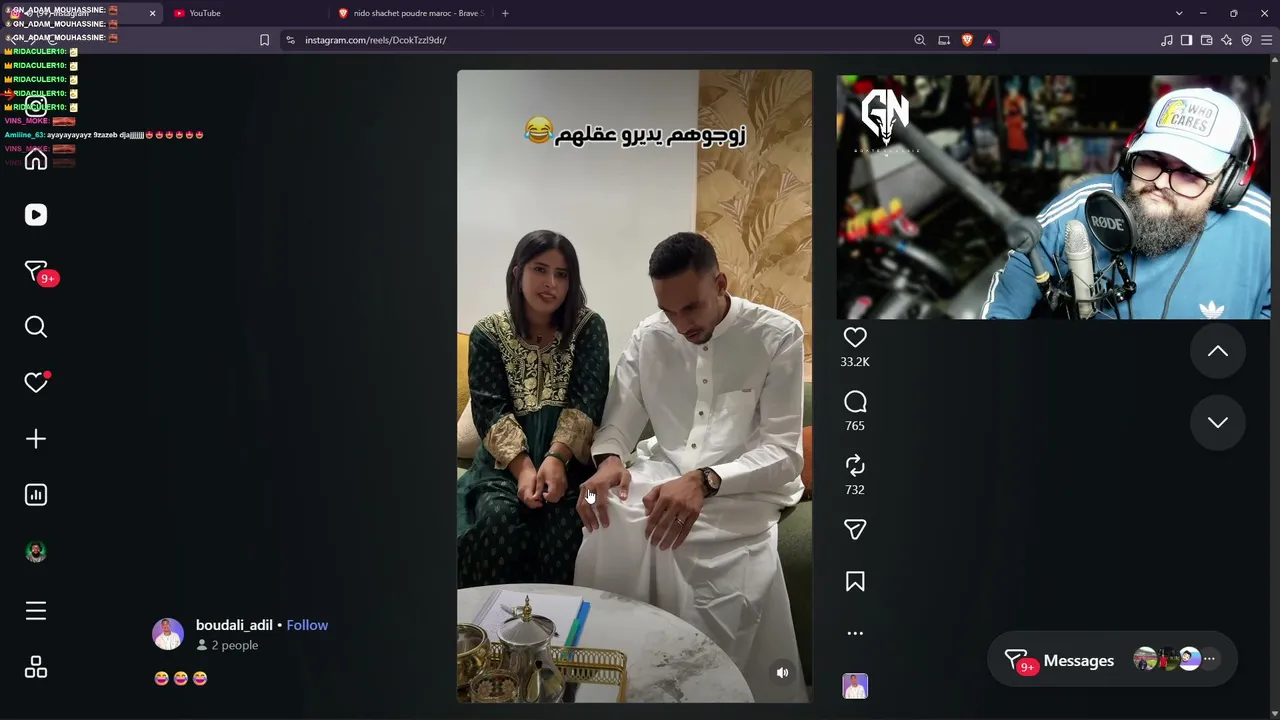The image size is (1280, 720).
Task: Open the media playback control
Action: pyautogui.click(x=1167, y=40)
